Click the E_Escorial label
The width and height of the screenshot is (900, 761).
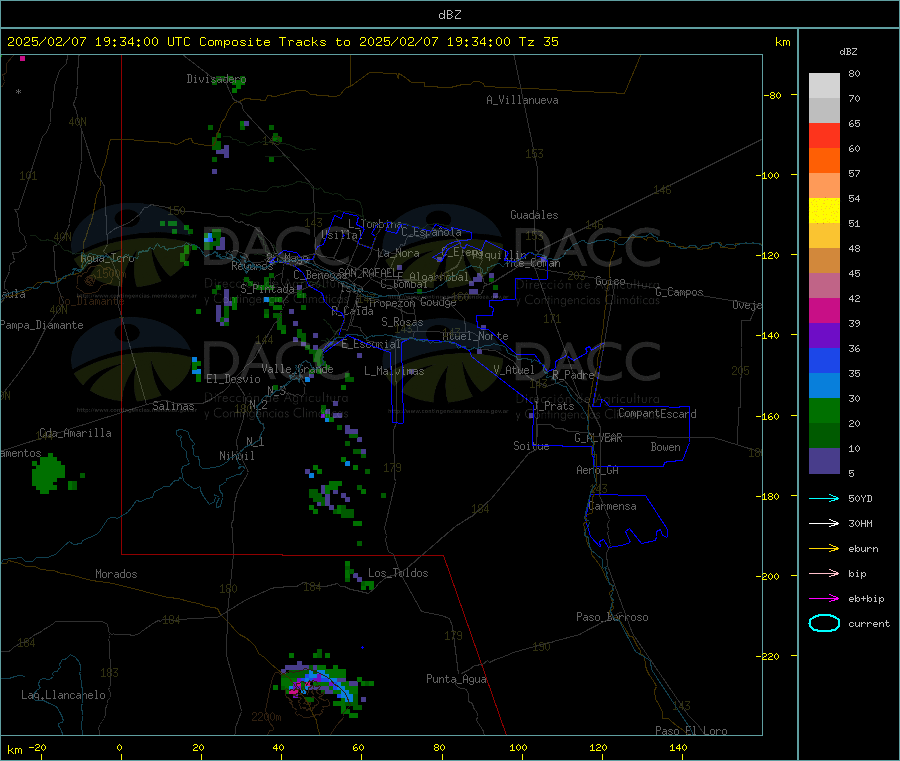click(371, 344)
